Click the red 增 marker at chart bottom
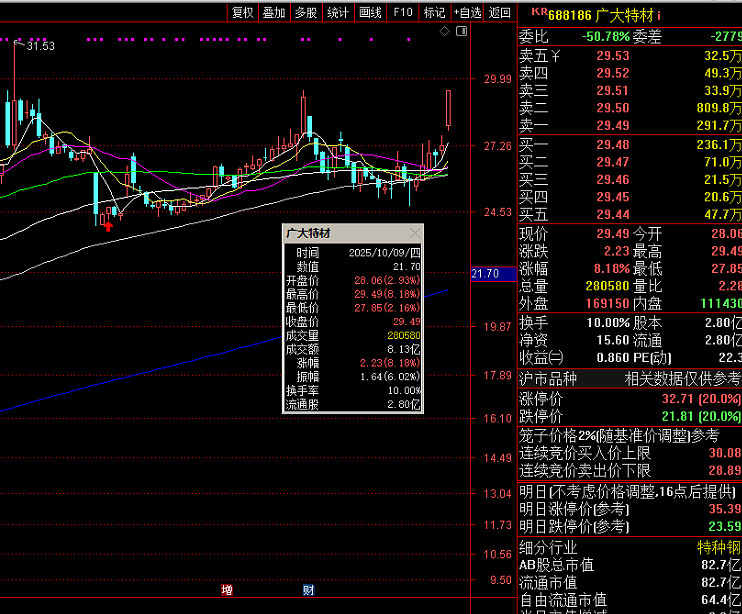 (x=227, y=590)
